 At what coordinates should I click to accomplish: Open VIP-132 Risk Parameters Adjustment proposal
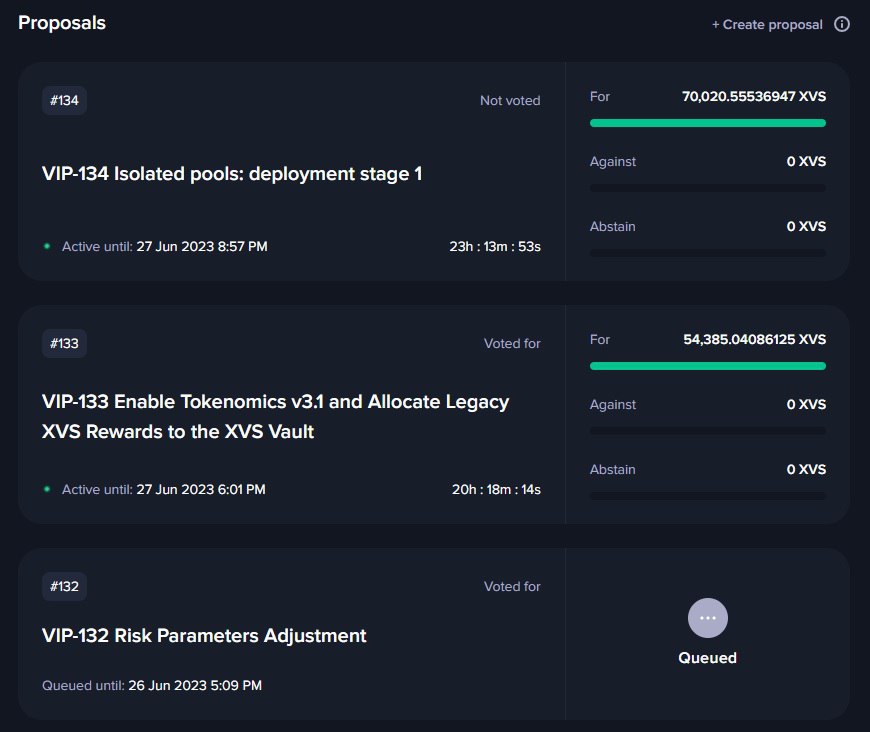coord(204,635)
